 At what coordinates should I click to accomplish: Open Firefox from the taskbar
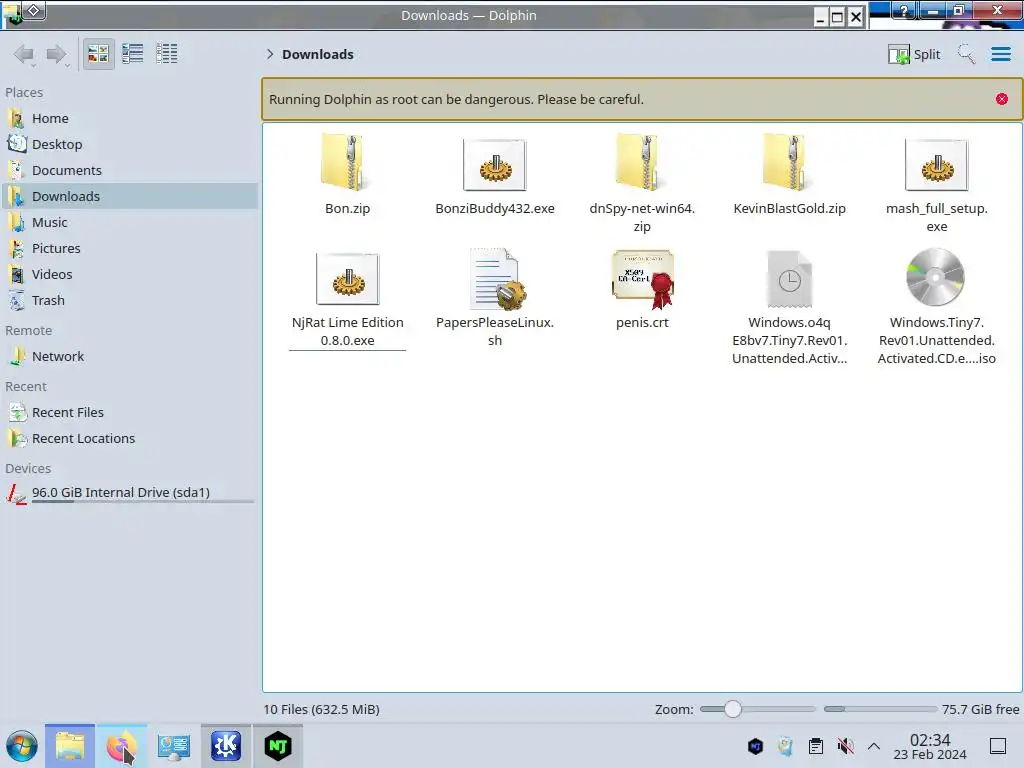coord(121,746)
